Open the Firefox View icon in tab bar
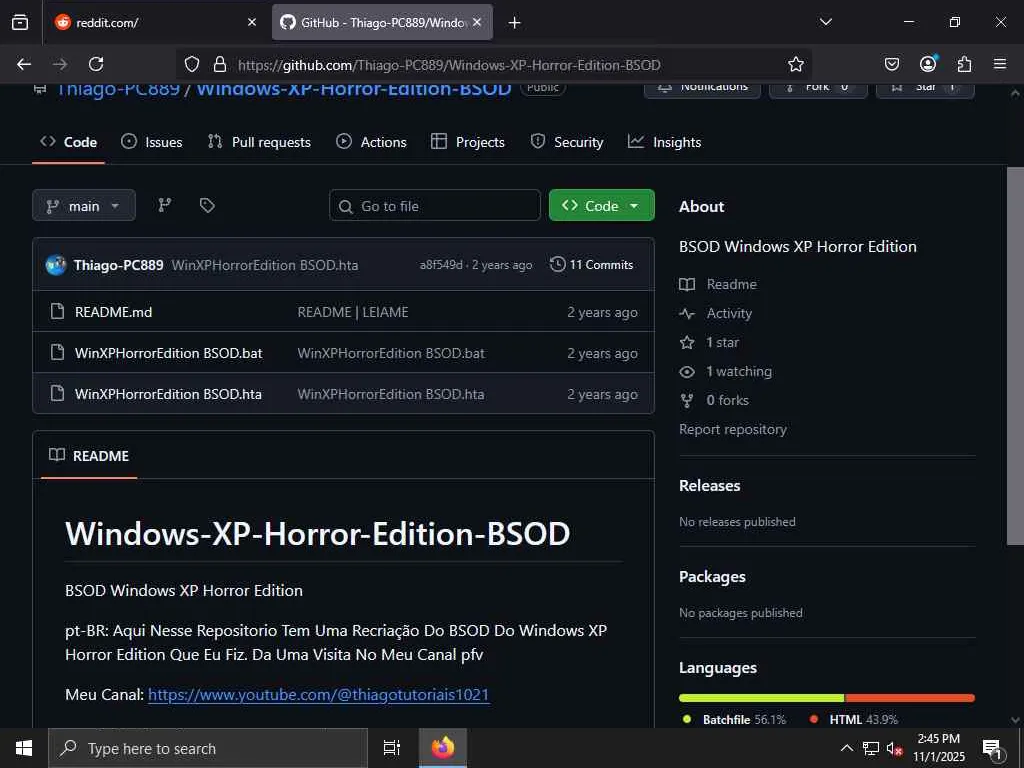1024x768 pixels. (20, 22)
